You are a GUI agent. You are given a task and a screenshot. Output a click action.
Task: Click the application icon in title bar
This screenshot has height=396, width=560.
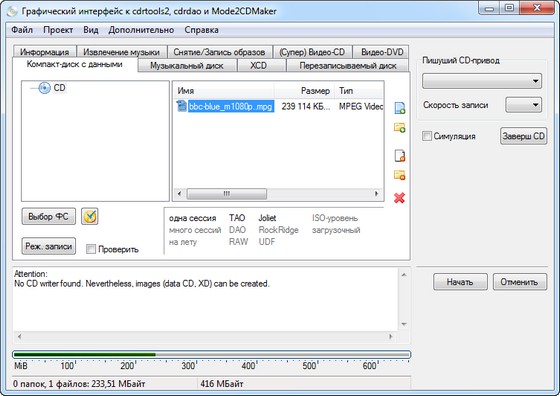point(12,11)
